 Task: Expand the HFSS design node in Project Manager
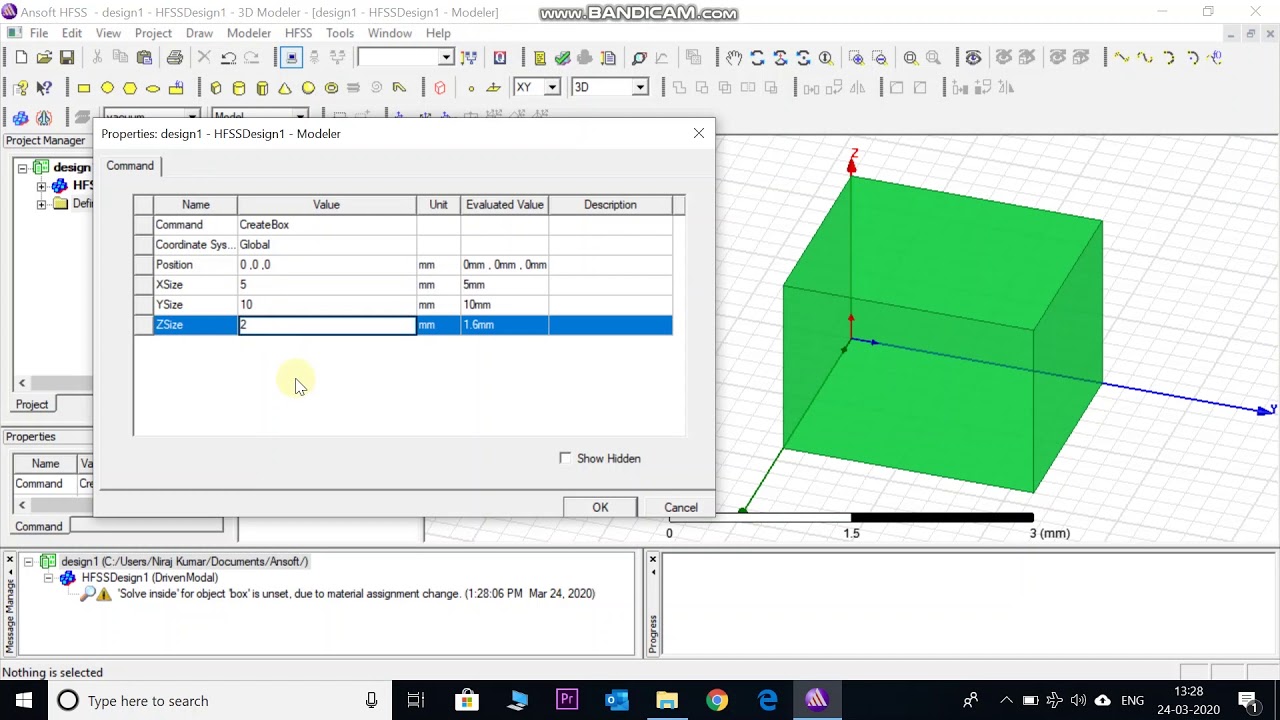click(x=41, y=186)
